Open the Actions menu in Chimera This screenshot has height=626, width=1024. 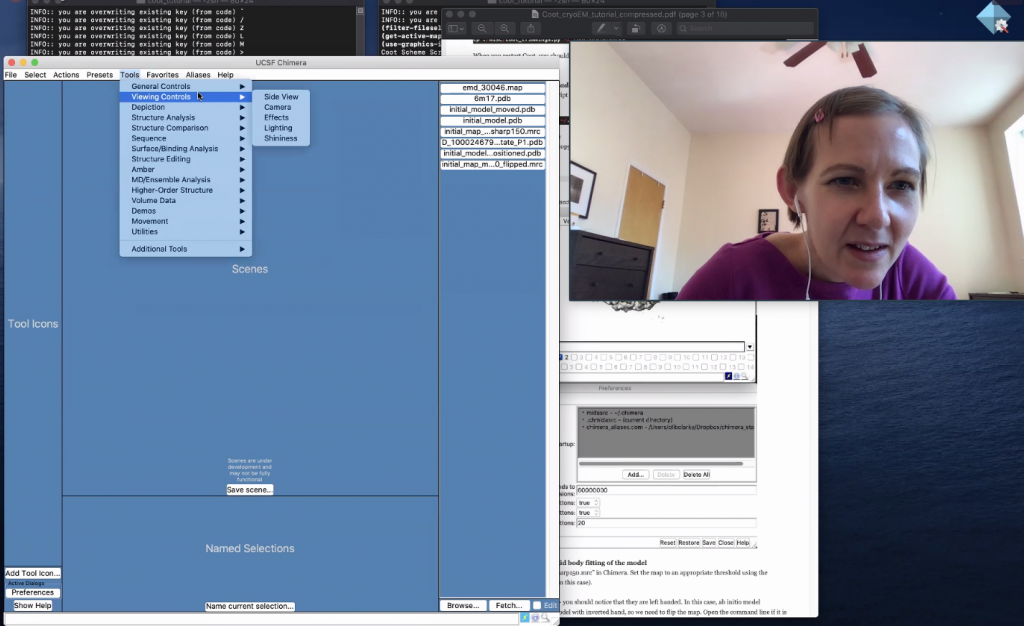[x=66, y=75]
